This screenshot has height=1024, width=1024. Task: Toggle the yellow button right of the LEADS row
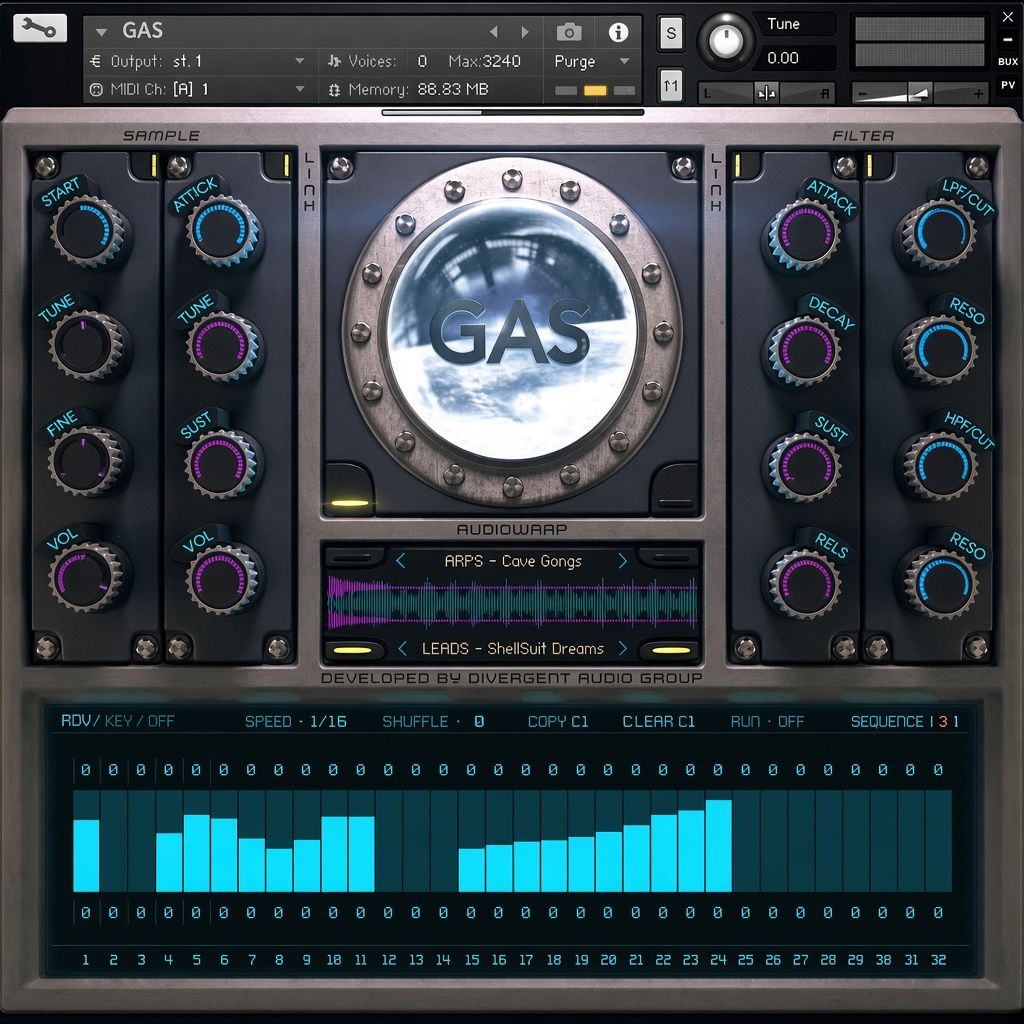(671, 650)
